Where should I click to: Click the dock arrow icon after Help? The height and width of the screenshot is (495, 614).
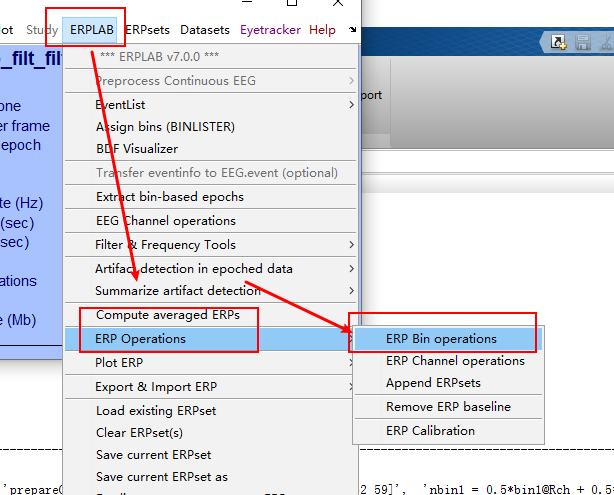(352, 29)
